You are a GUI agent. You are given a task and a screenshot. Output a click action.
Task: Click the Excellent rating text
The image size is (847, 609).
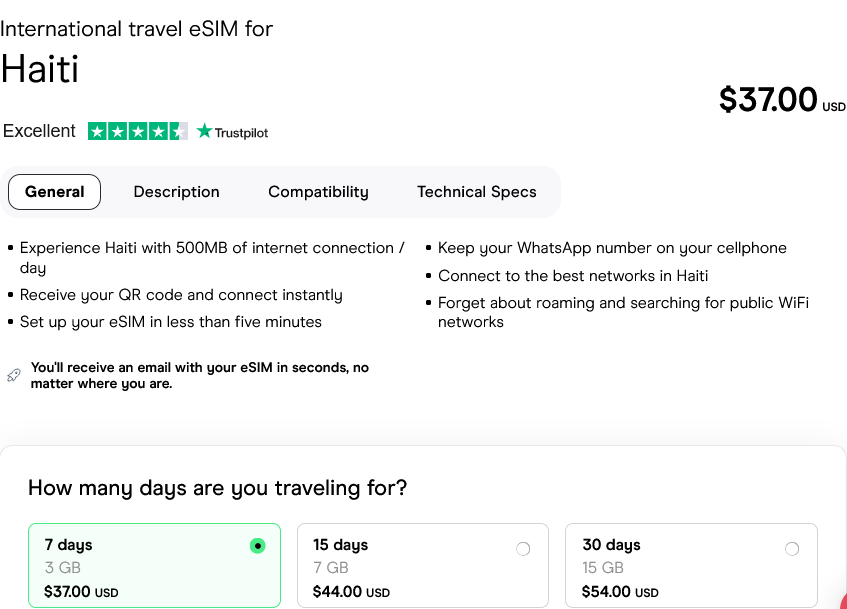coord(39,131)
